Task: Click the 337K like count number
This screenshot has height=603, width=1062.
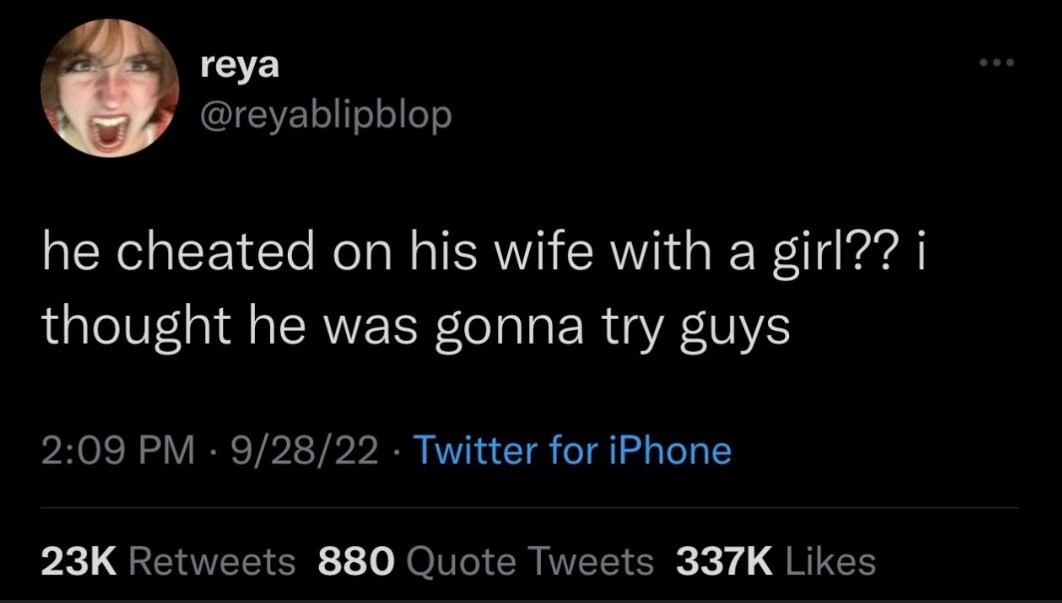Action: click(725, 561)
